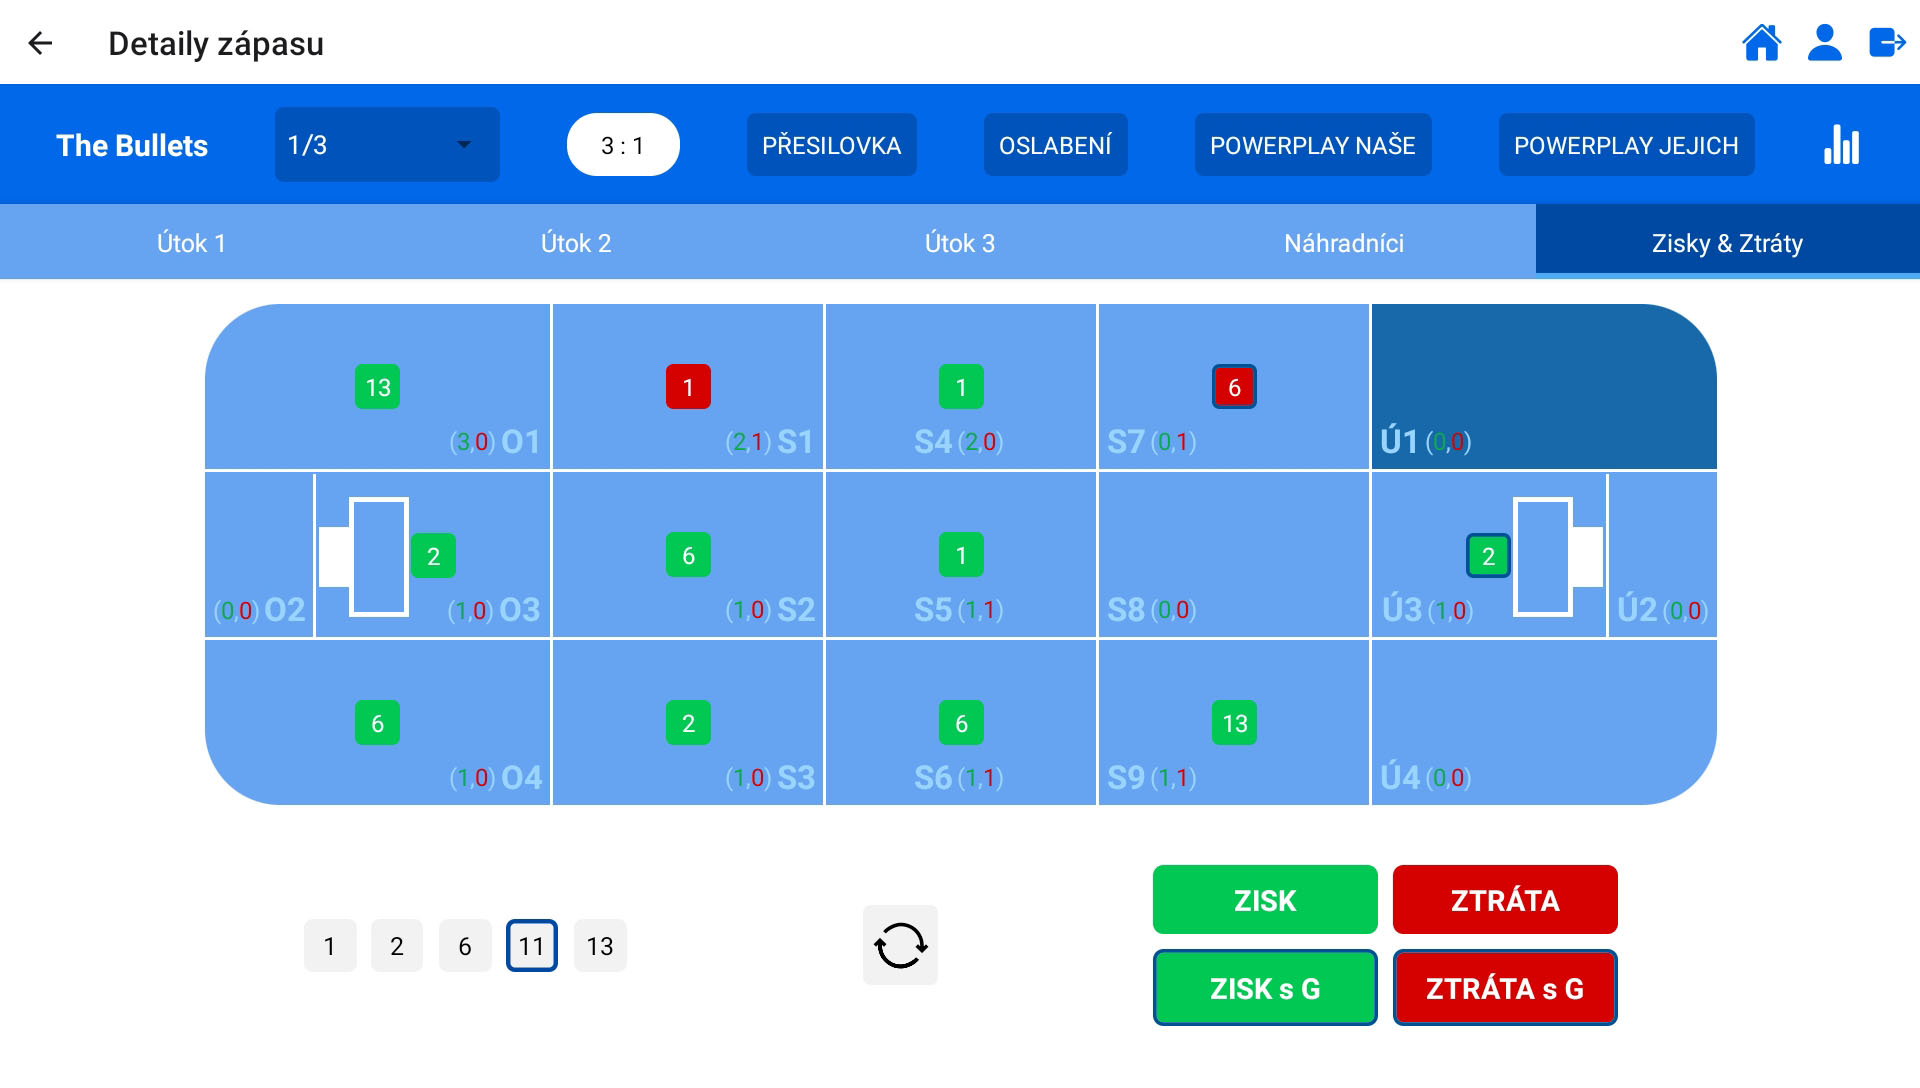The height and width of the screenshot is (1088, 1920).
Task: Click the dropdown arrow next to 1/3
Action: coord(464,146)
